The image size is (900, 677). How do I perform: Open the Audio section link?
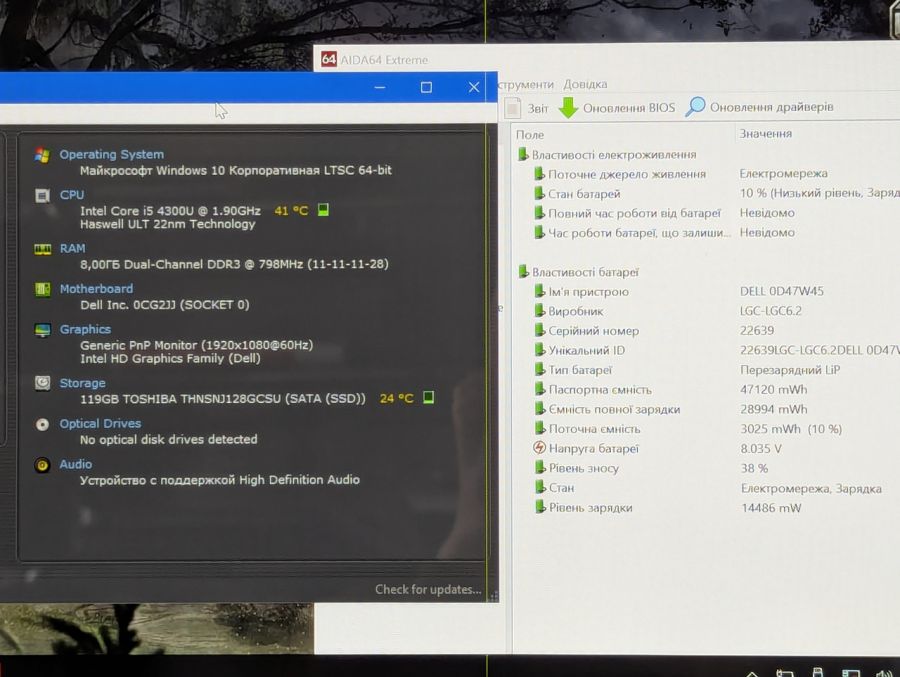[76, 464]
